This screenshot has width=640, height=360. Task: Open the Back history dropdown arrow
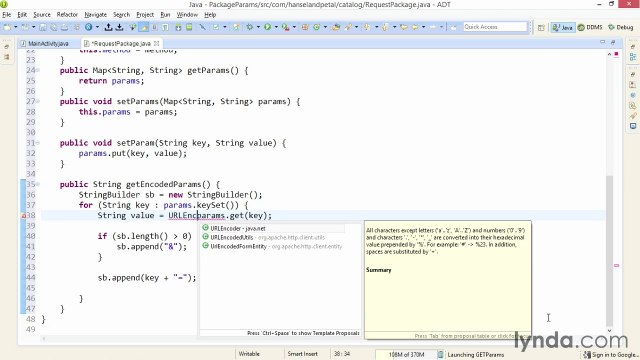[x=423, y=27]
